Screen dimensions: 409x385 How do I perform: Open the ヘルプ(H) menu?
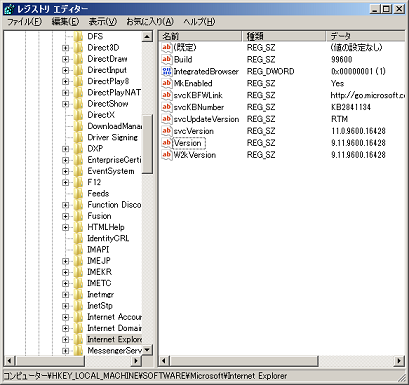coord(199,22)
